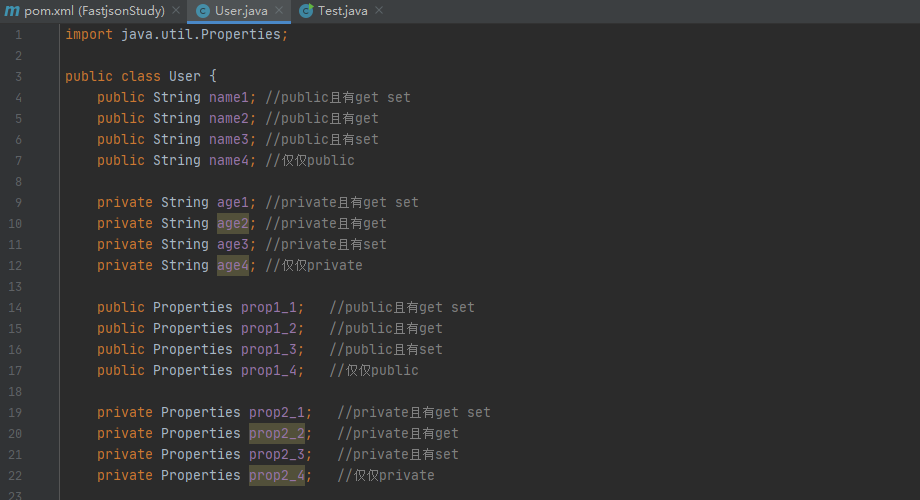Click the highlighted prop2_4 field name

coord(276,476)
